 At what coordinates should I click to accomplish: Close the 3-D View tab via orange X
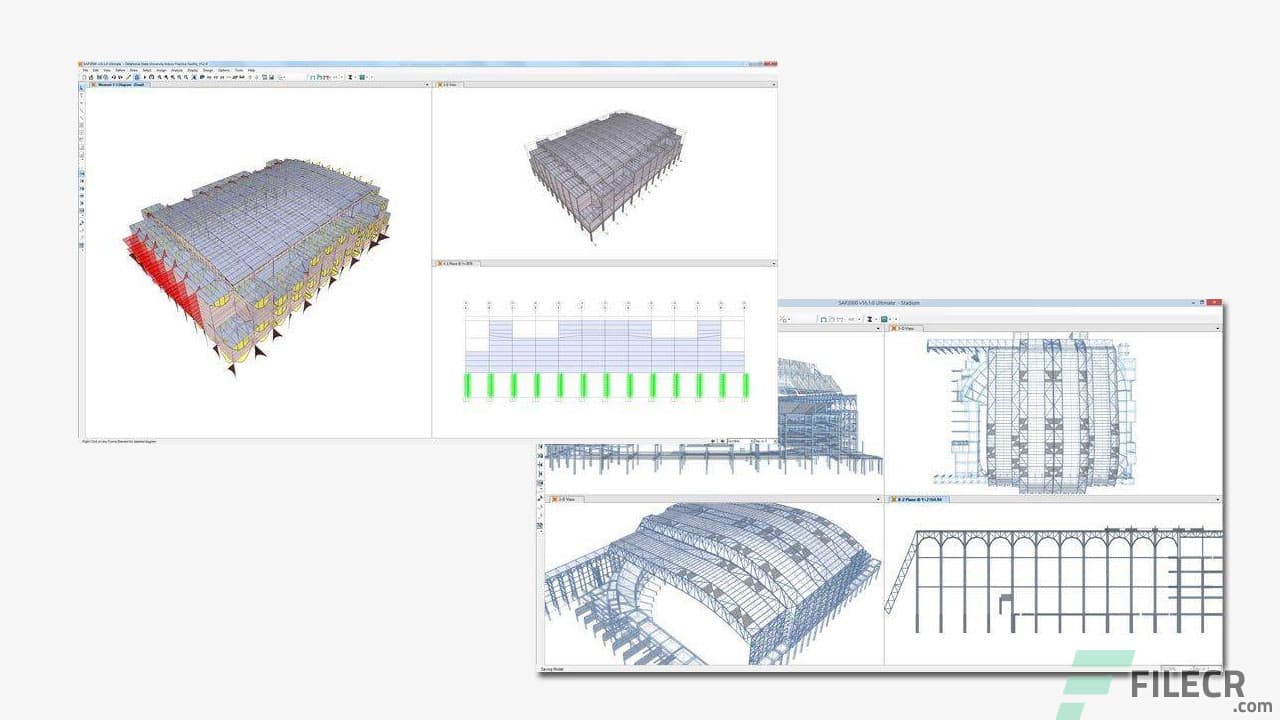coord(441,85)
